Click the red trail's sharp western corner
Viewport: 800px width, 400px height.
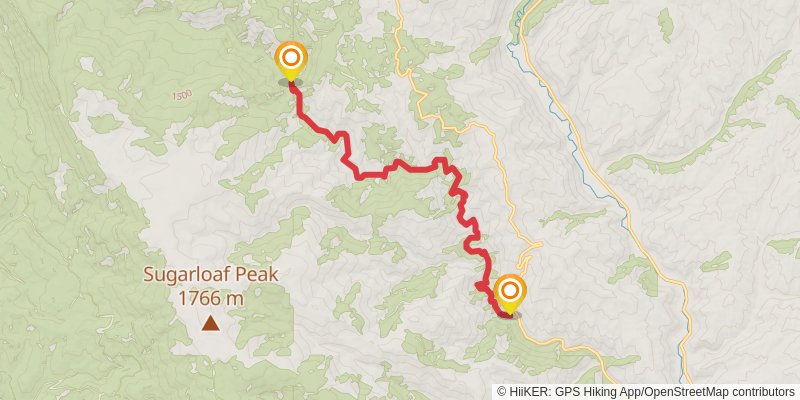click(x=359, y=177)
